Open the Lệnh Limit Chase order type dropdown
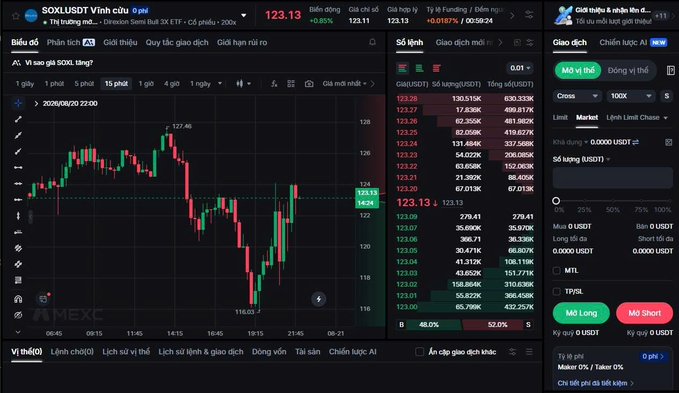The image size is (679, 393). pos(637,117)
